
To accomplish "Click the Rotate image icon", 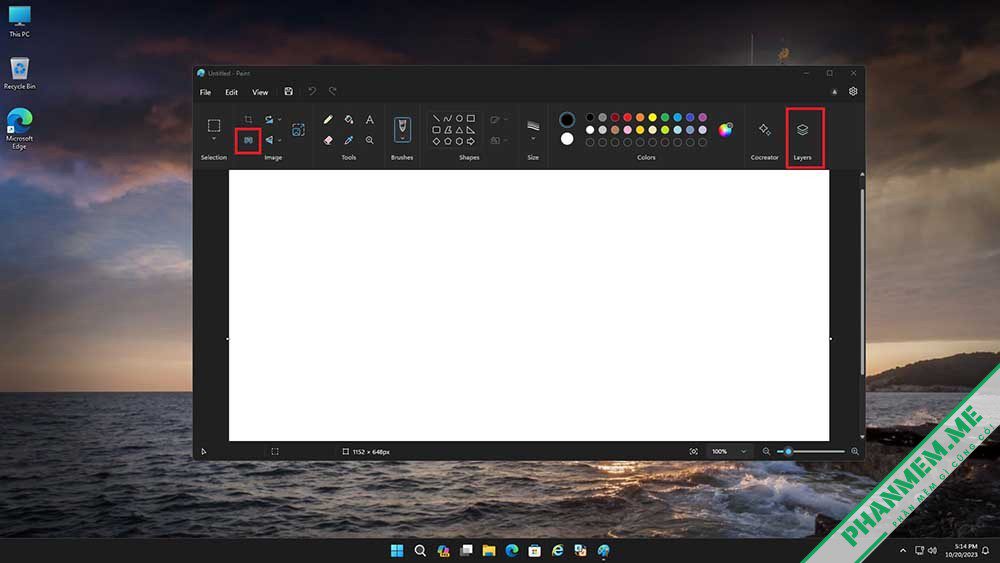I will click(269, 119).
